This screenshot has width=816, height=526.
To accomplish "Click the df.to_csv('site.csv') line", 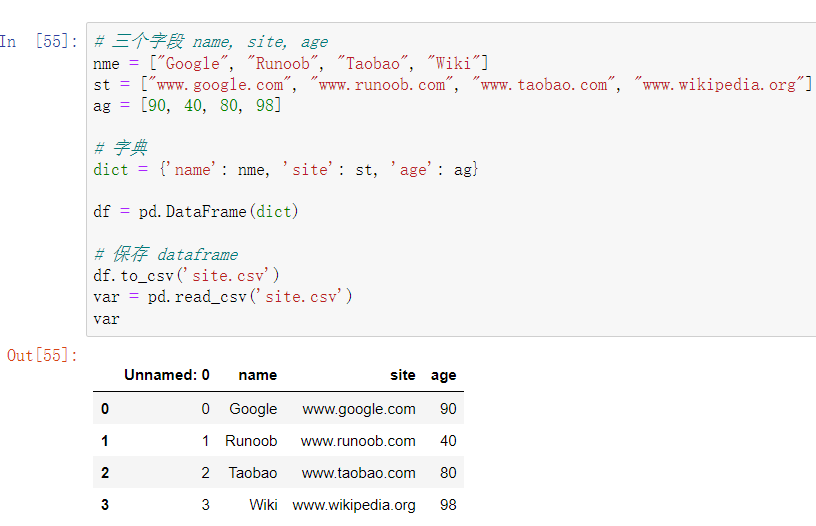I will tap(186, 275).
